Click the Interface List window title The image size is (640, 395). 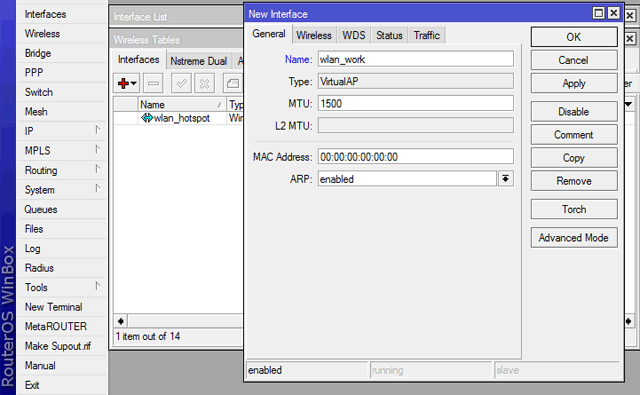pos(140,17)
